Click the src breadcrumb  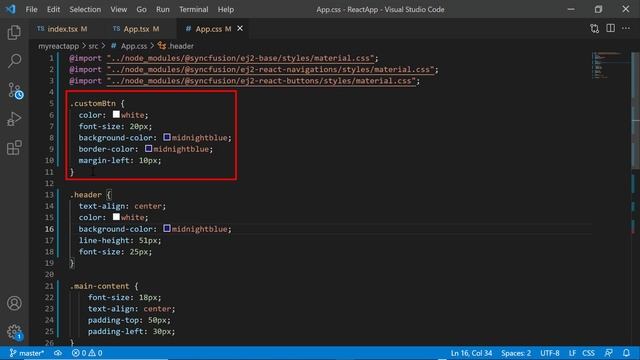(x=93, y=46)
